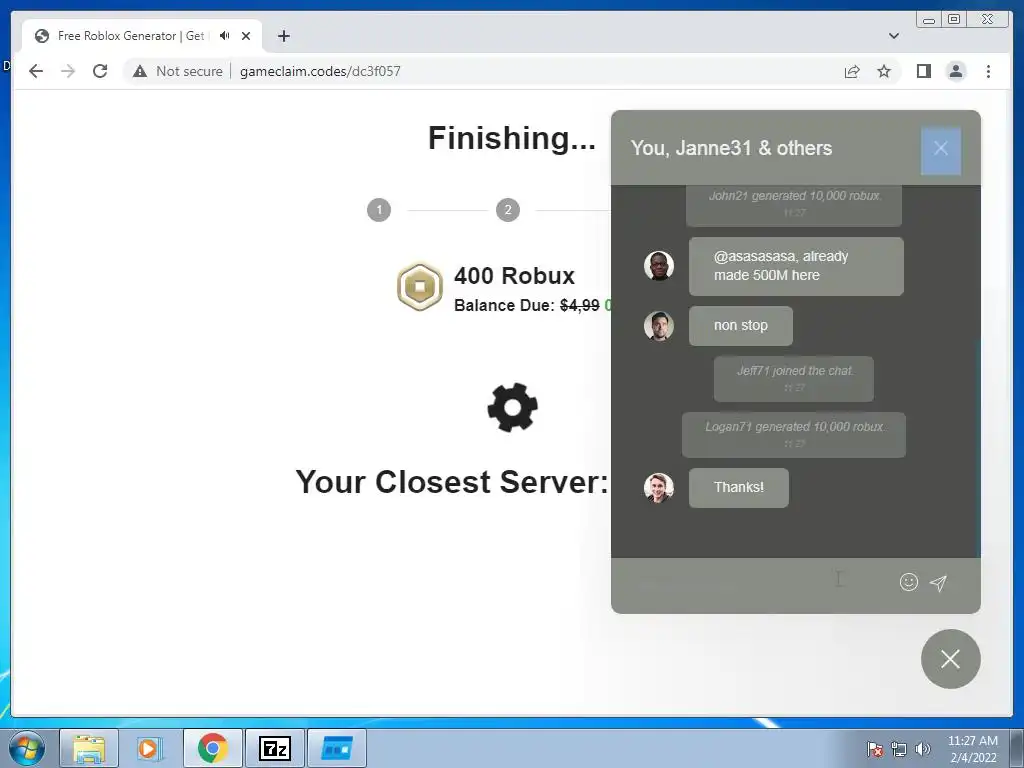
Task: Select step 2 circle
Action: pos(507,210)
